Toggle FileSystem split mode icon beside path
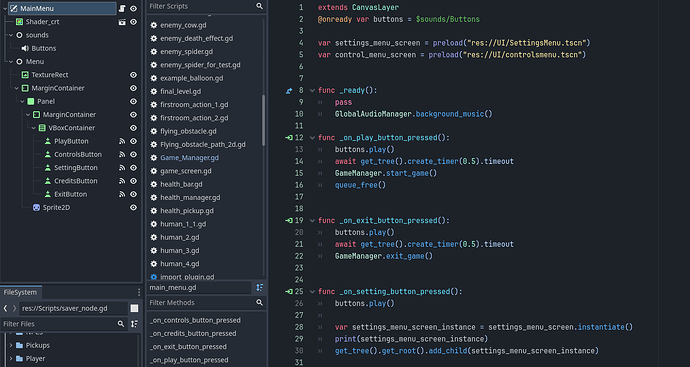This screenshot has width=690, height=367. [134, 308]
